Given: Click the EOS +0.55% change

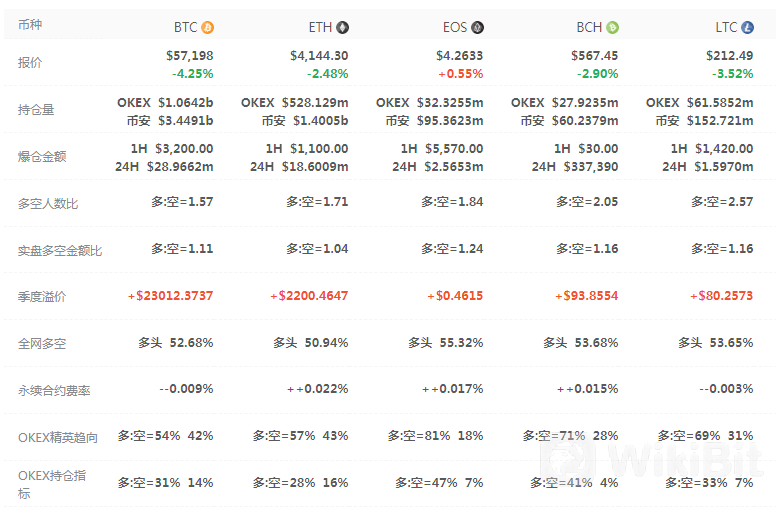Looking at the screenshot, I should pyautogui.click(x=460, y=74).
